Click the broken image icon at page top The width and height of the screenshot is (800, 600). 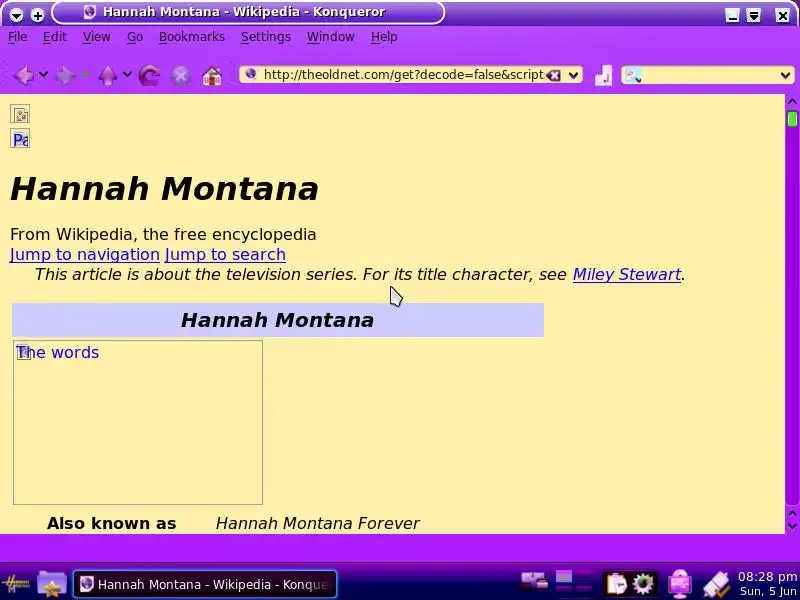tap(20, 114)
